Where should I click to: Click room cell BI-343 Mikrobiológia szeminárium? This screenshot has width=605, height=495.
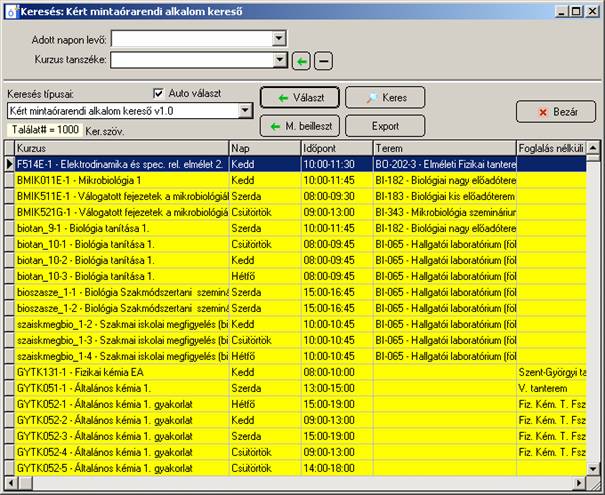coord(444,212)
